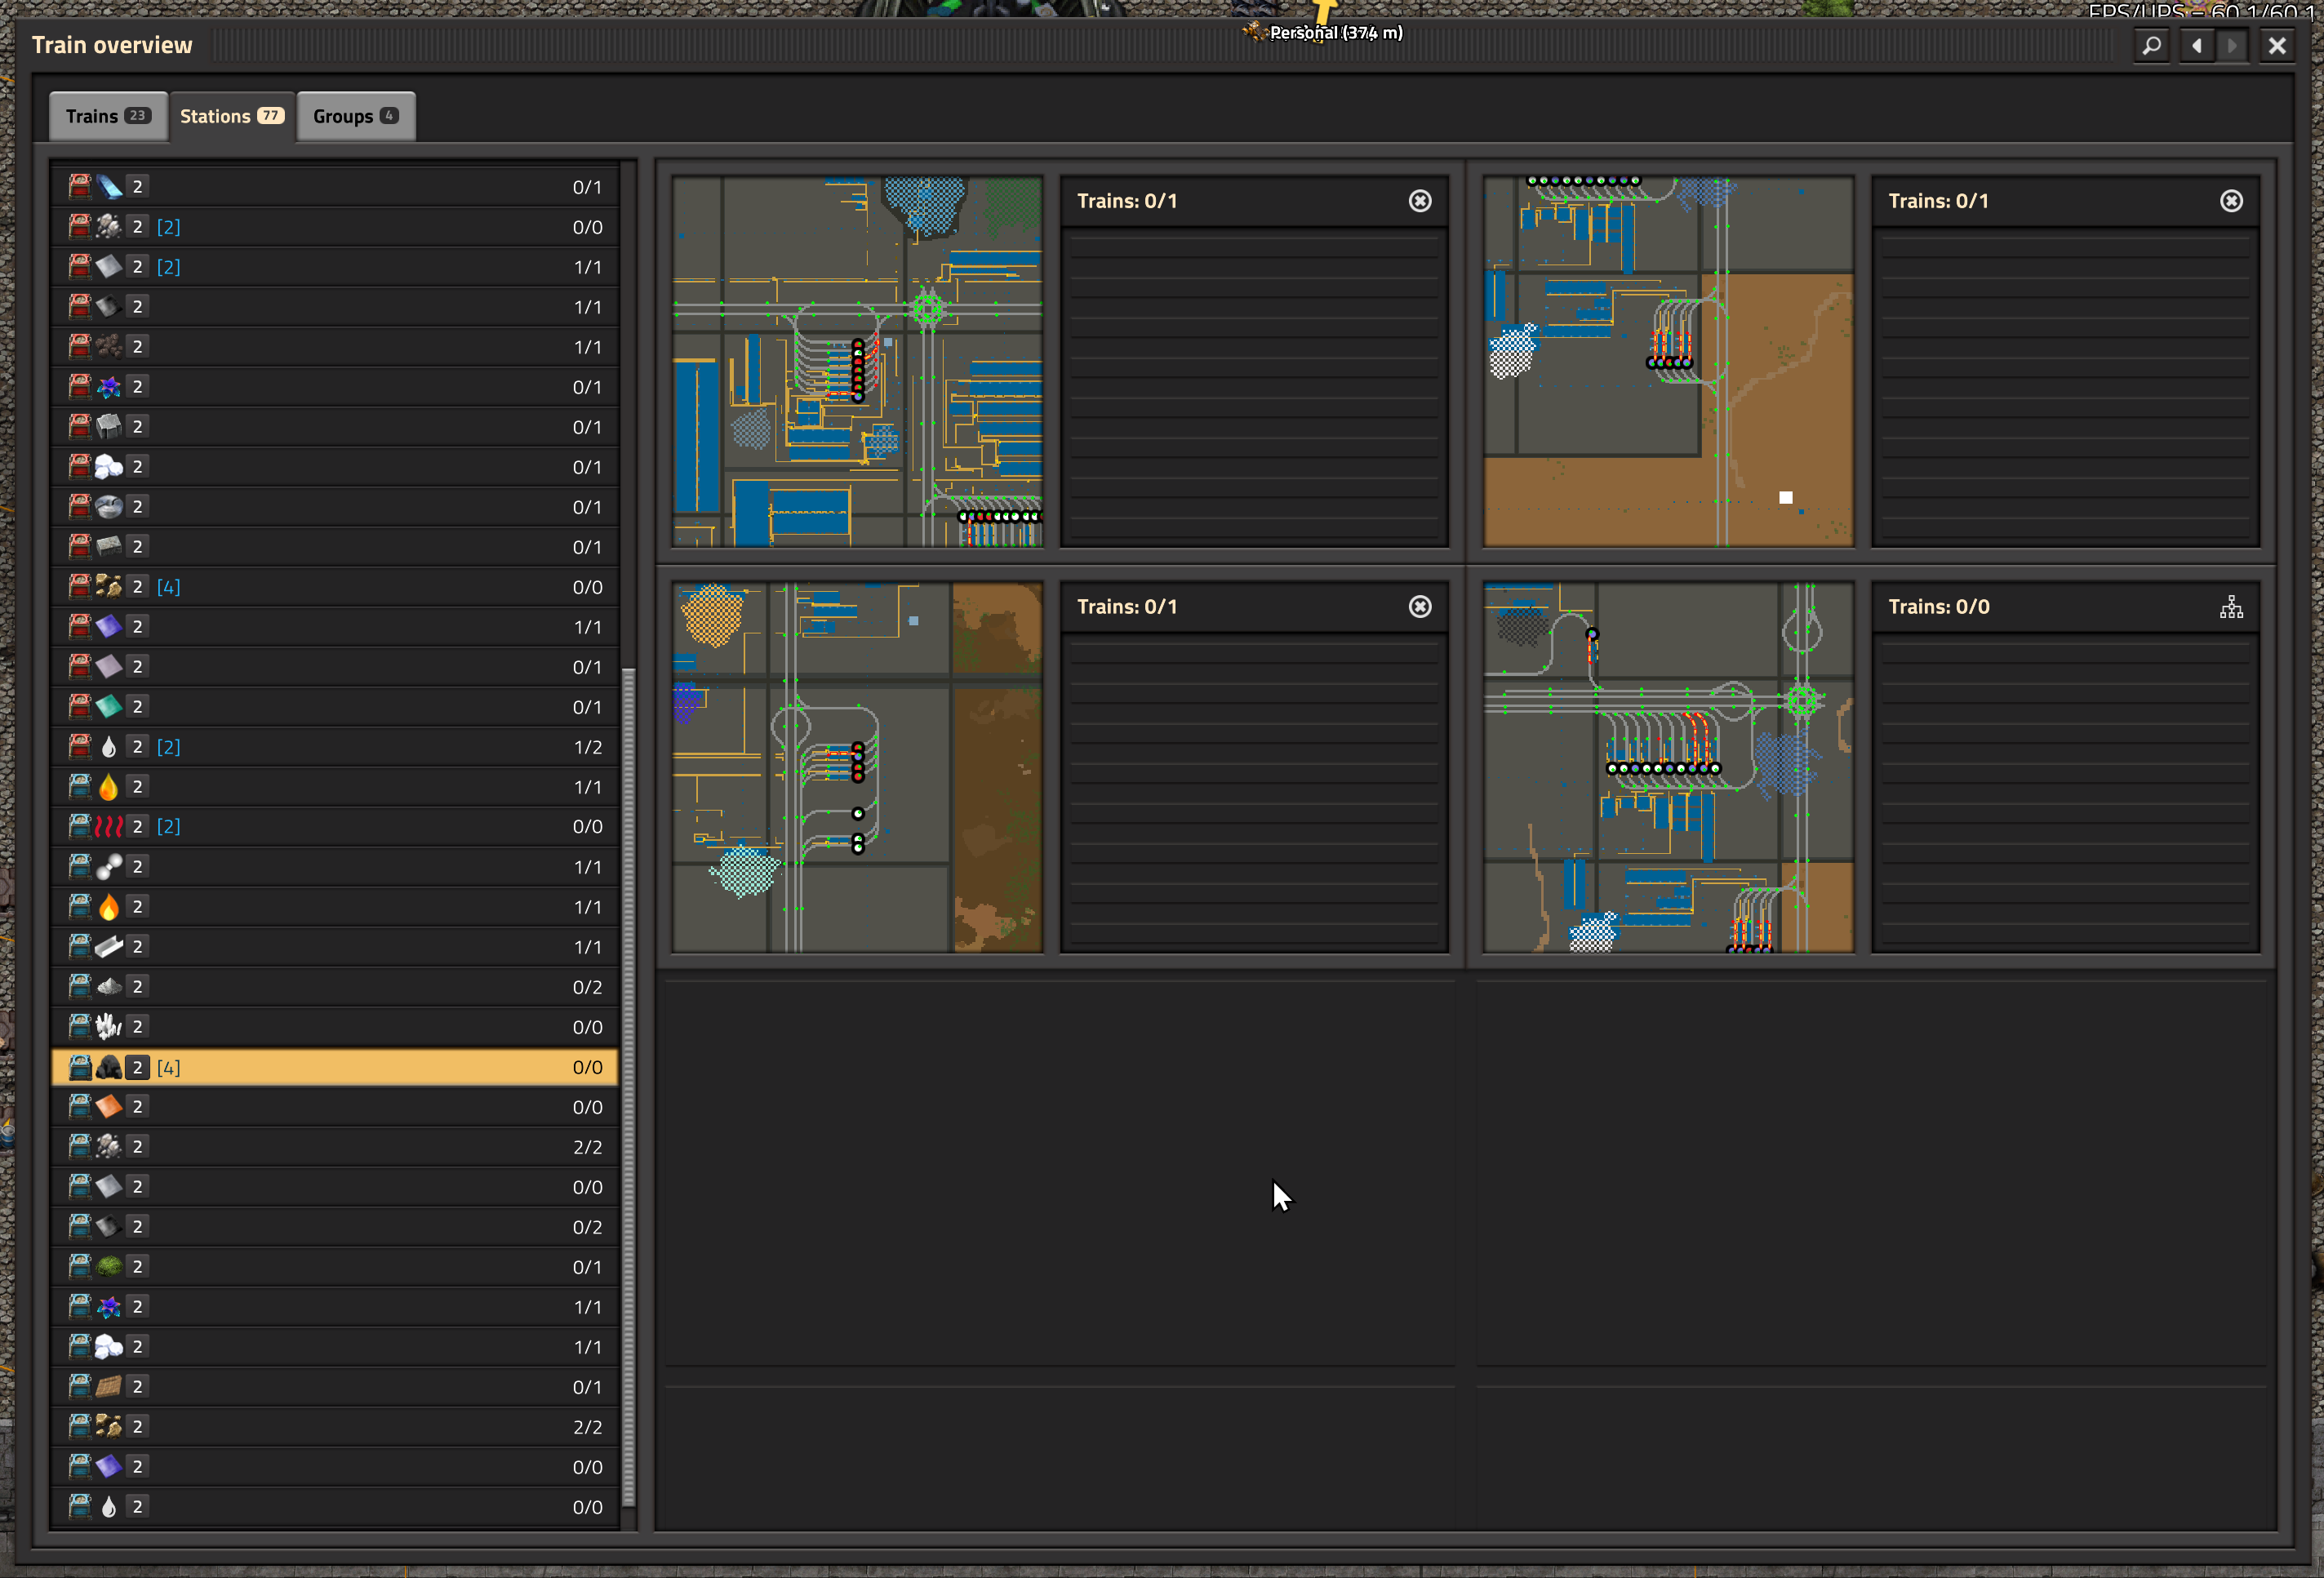Select the blue-stop flame icon station
This screenshot has height=1578, width=2324.
335,907
